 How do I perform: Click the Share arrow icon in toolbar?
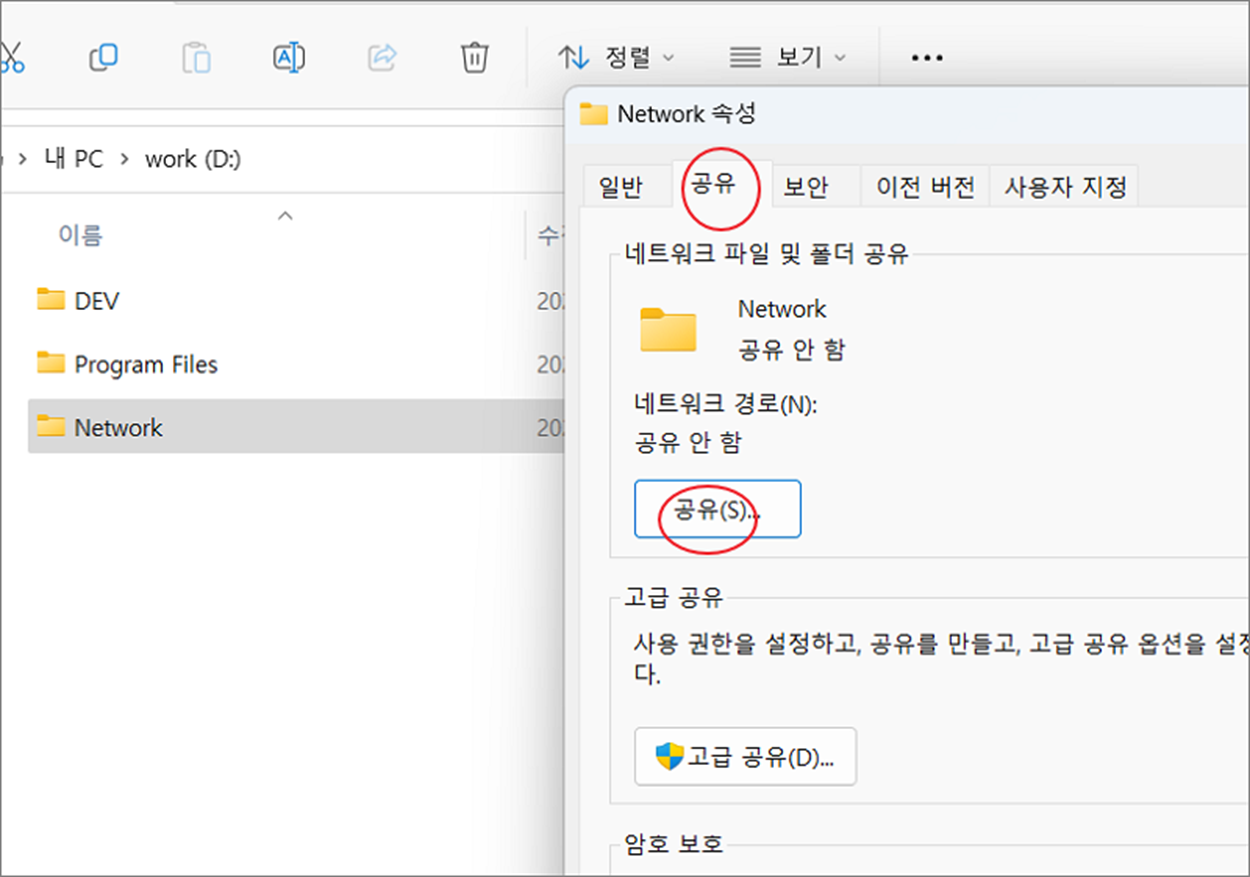coord(382,57)
